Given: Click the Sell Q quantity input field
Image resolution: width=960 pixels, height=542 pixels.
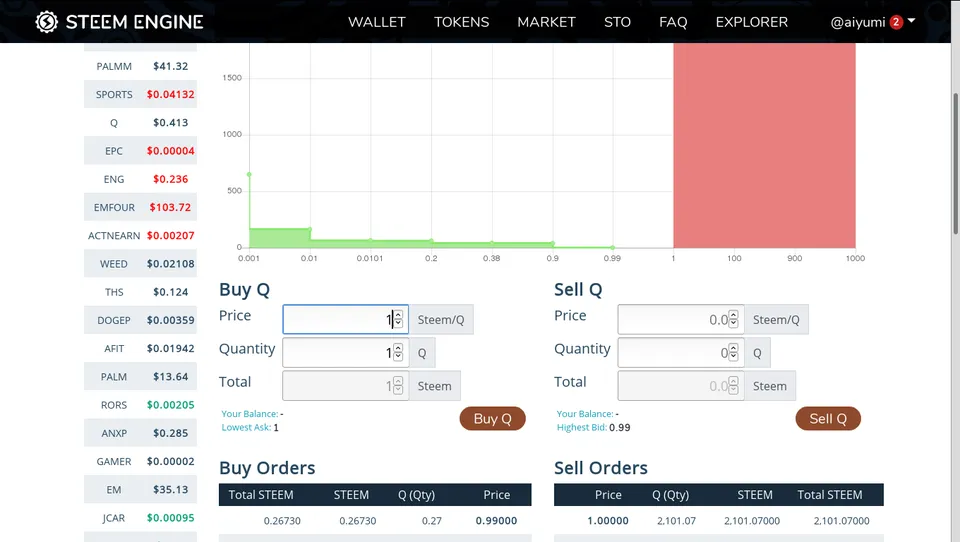Looking at the screenshot, I should point(681,353).
